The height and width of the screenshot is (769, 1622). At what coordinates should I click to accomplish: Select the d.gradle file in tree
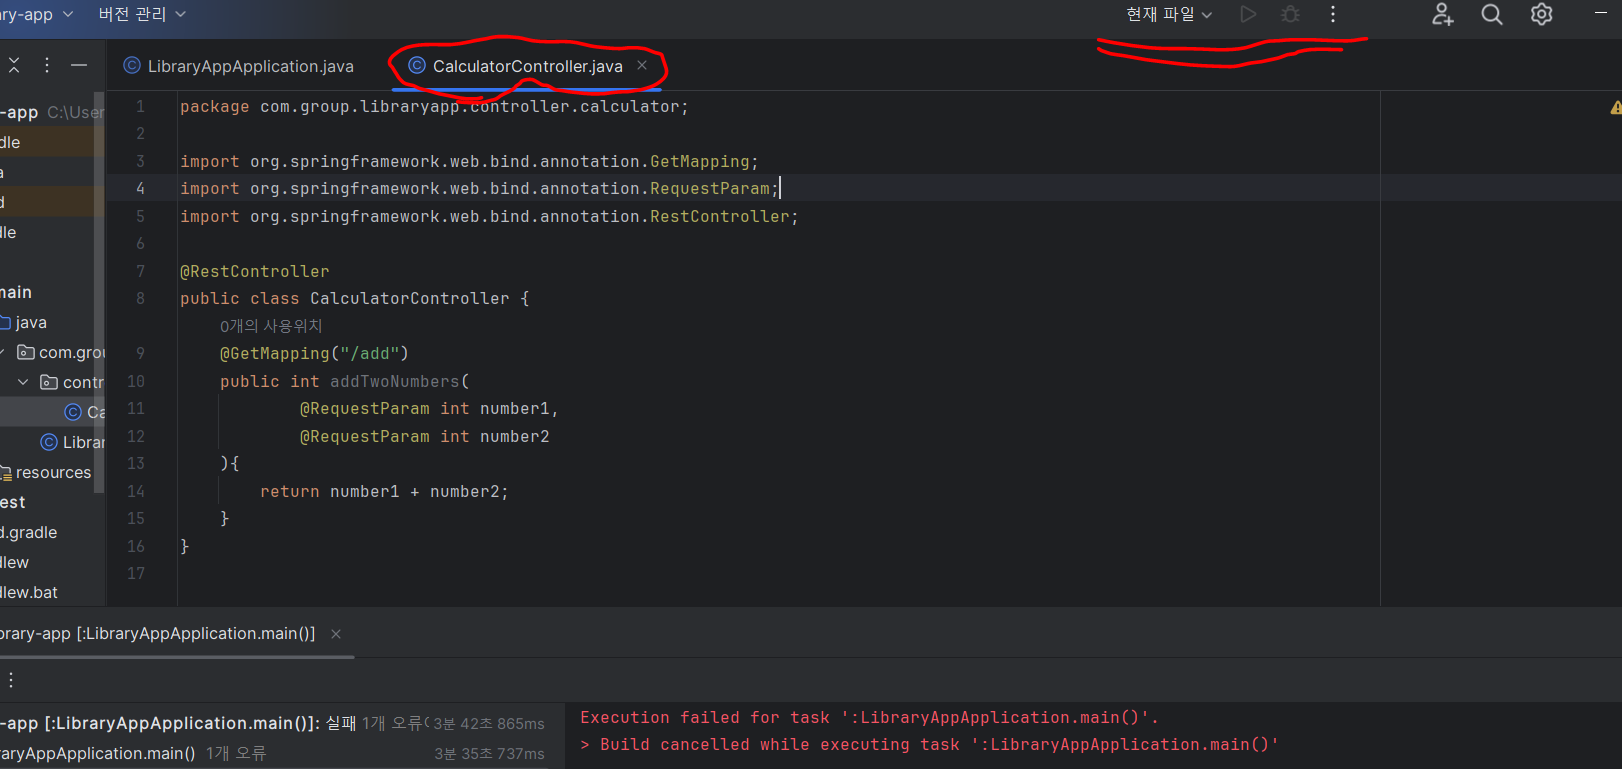(x=29, y=532)
